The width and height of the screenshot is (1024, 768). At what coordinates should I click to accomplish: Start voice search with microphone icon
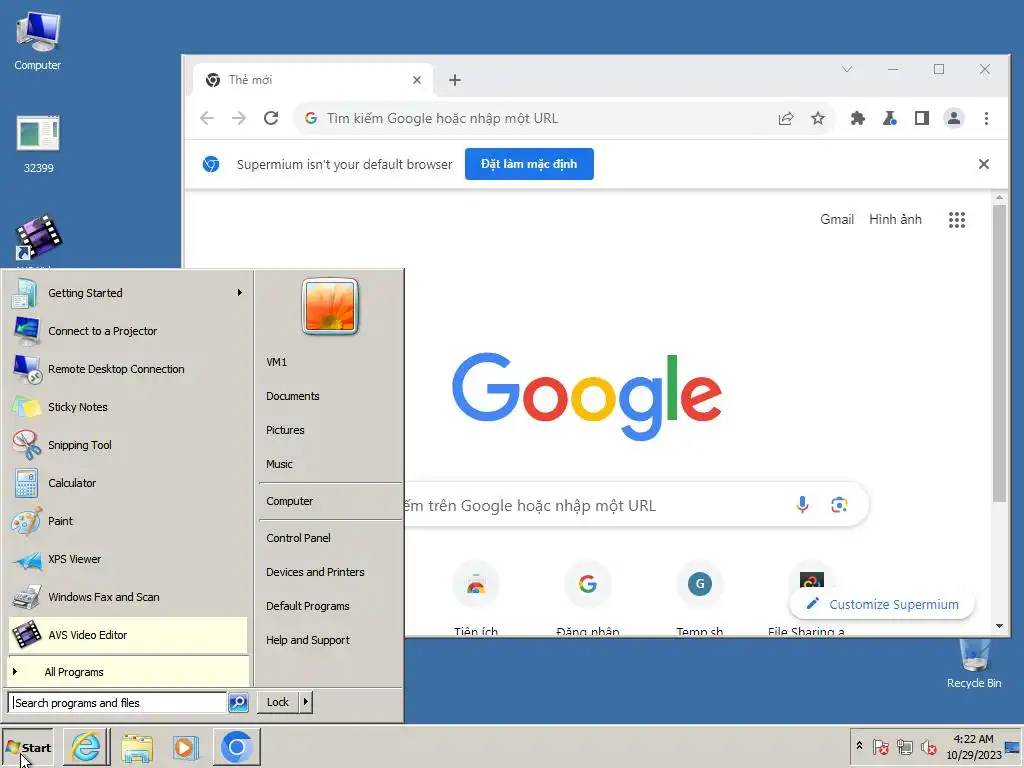(x=803, y=504)
